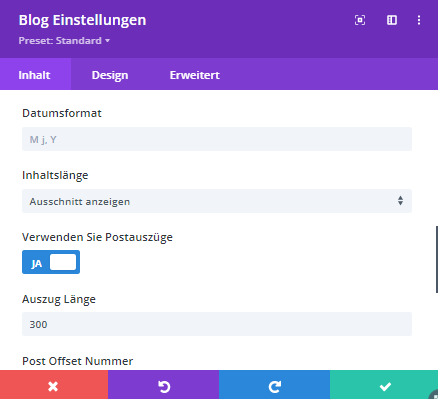The image size is (438, 399).
Task: Click the Datumsformat input field
Action: (x=217, y=139)
